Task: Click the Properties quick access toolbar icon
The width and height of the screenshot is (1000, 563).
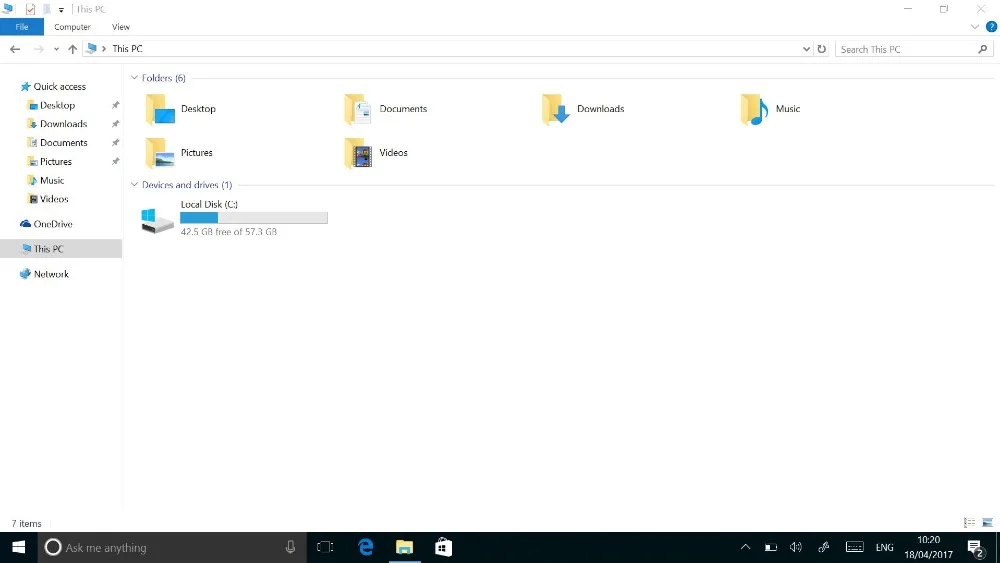Action: [x=30, y=9]
